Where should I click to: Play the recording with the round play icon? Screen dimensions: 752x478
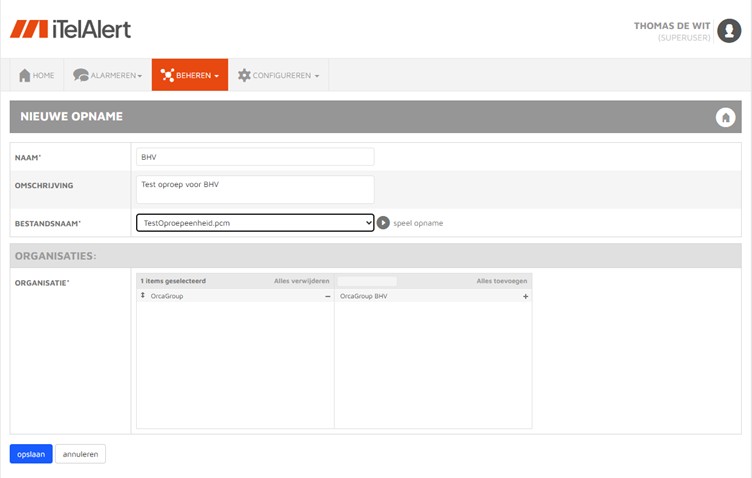[x=383, y=223]
